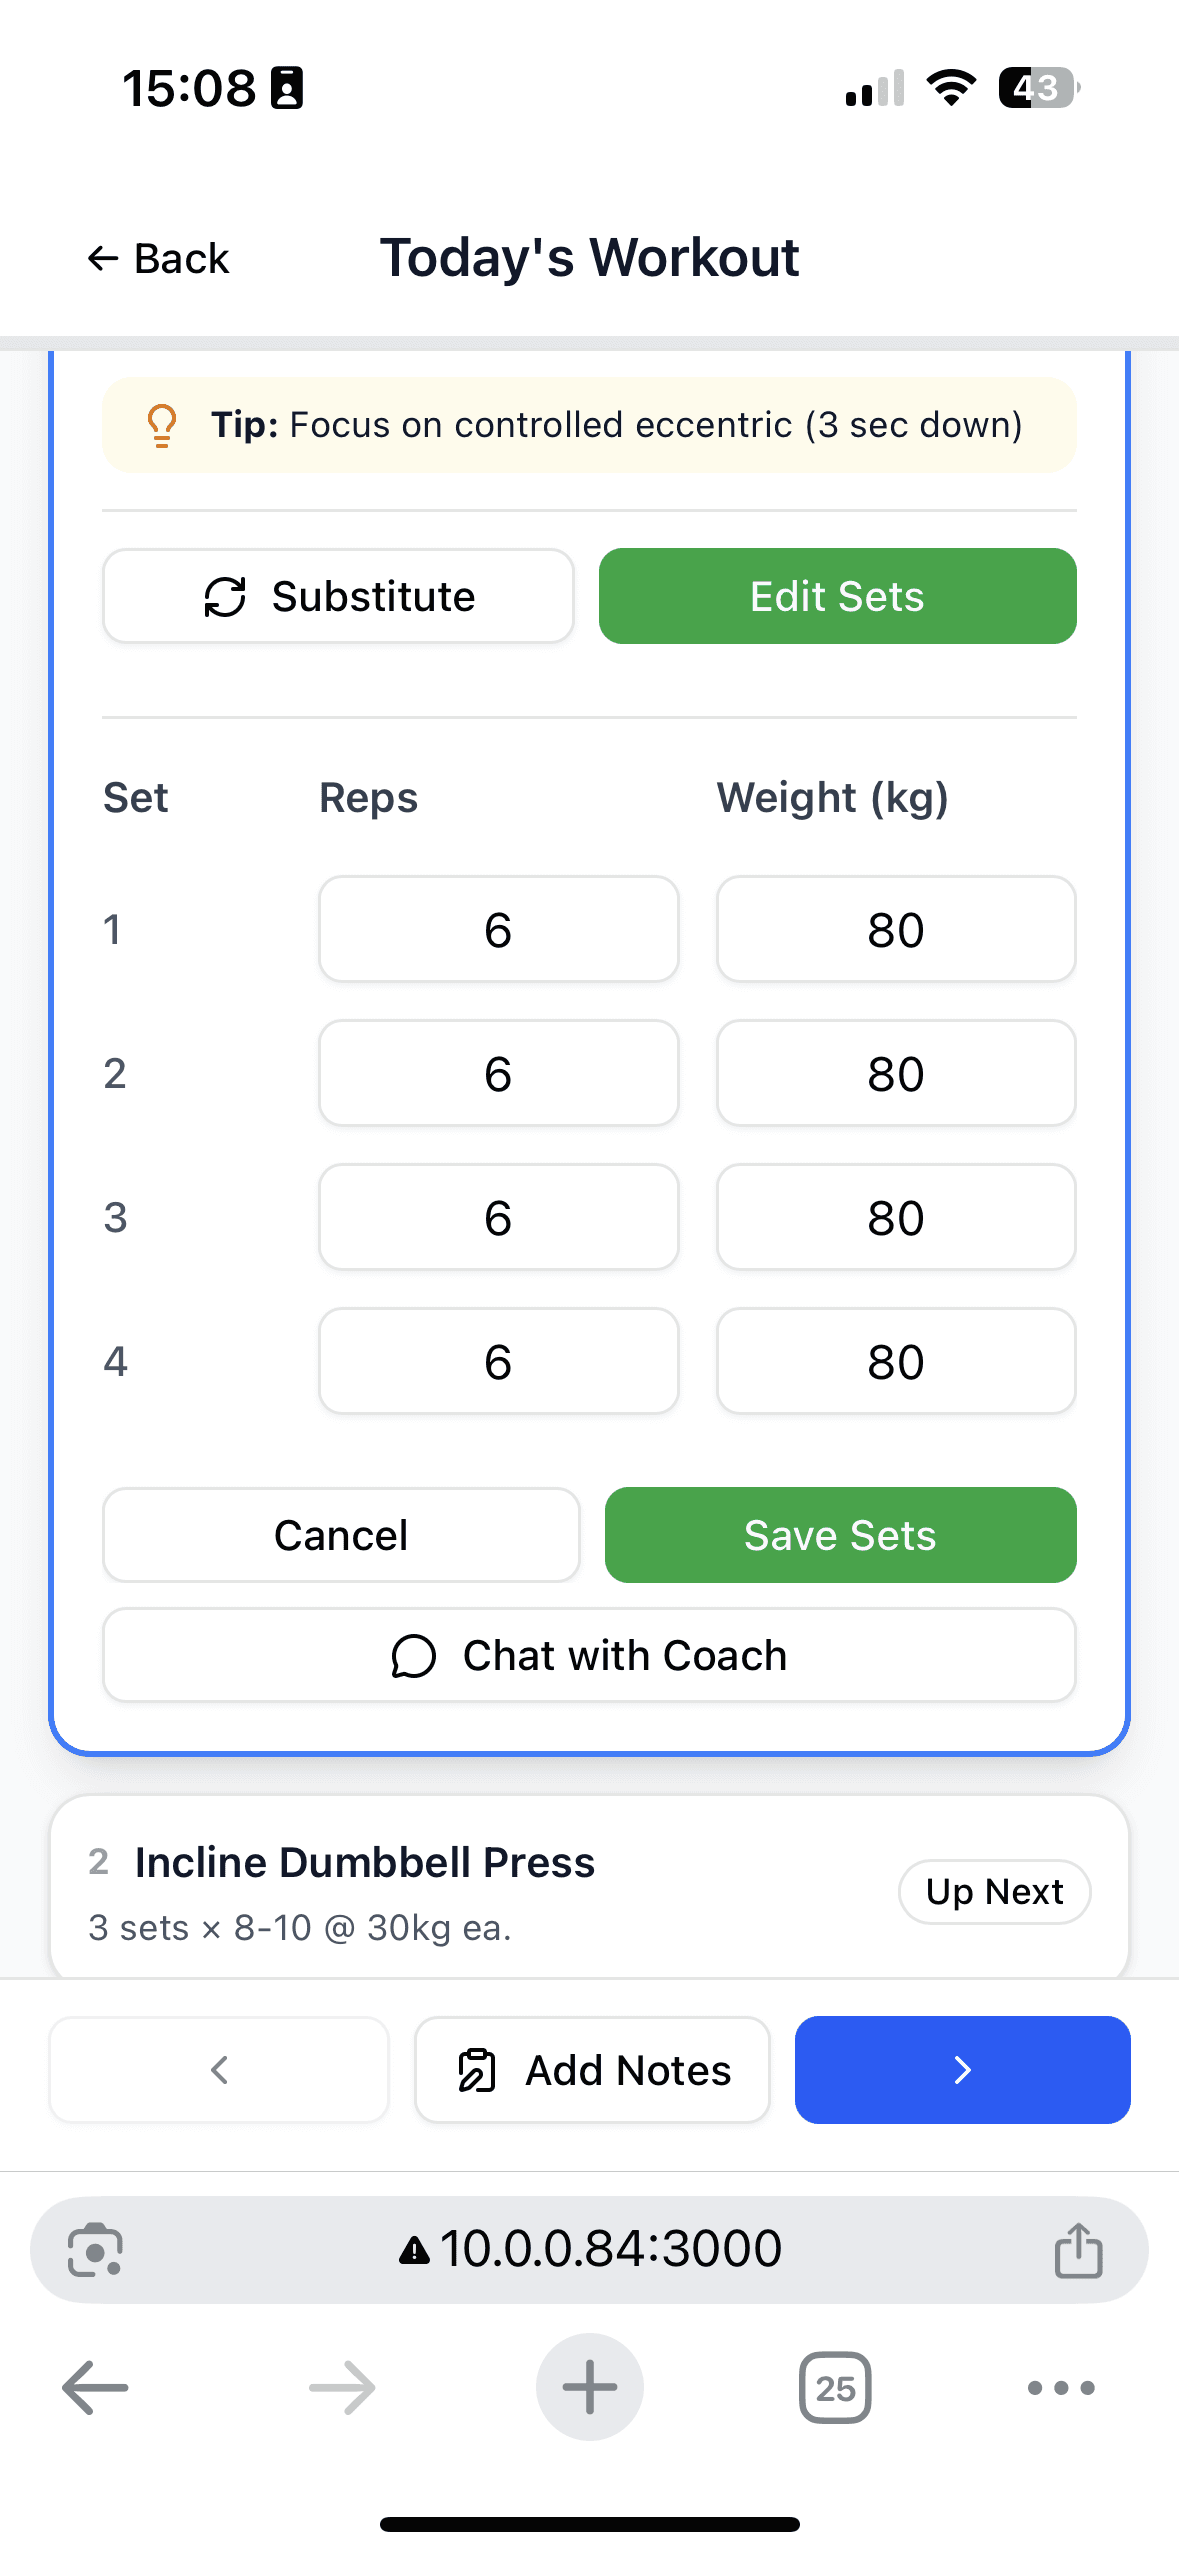Tap the previous exercise chevron
This screenshot has width=1179, height=2556.
[x=219, y=2069]
